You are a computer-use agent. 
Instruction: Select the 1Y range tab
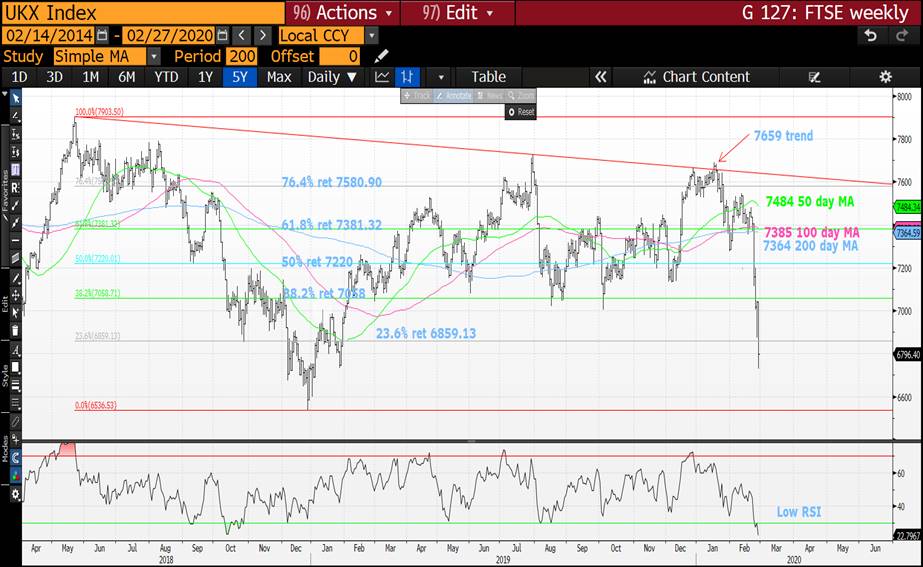coord(205,77)
